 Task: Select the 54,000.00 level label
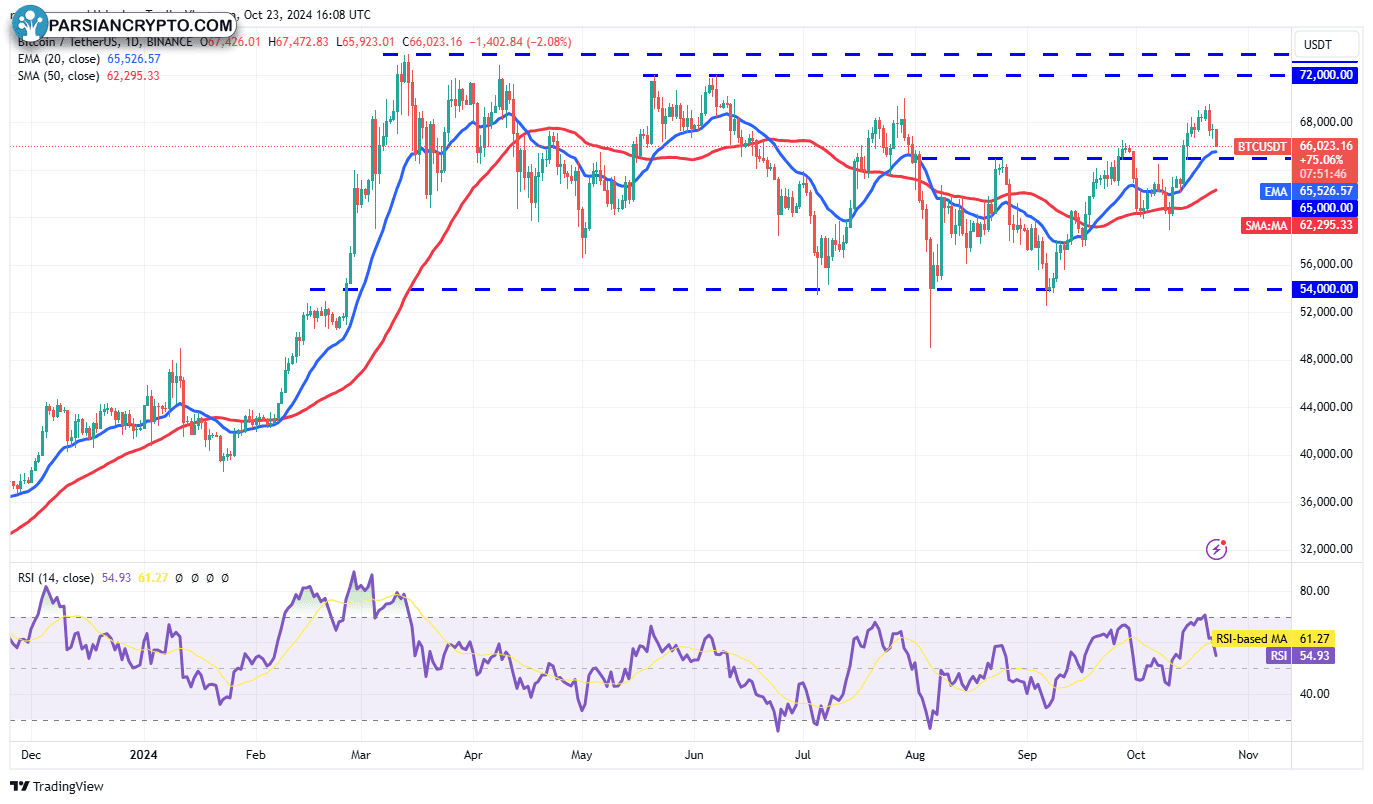point(1325,289)
